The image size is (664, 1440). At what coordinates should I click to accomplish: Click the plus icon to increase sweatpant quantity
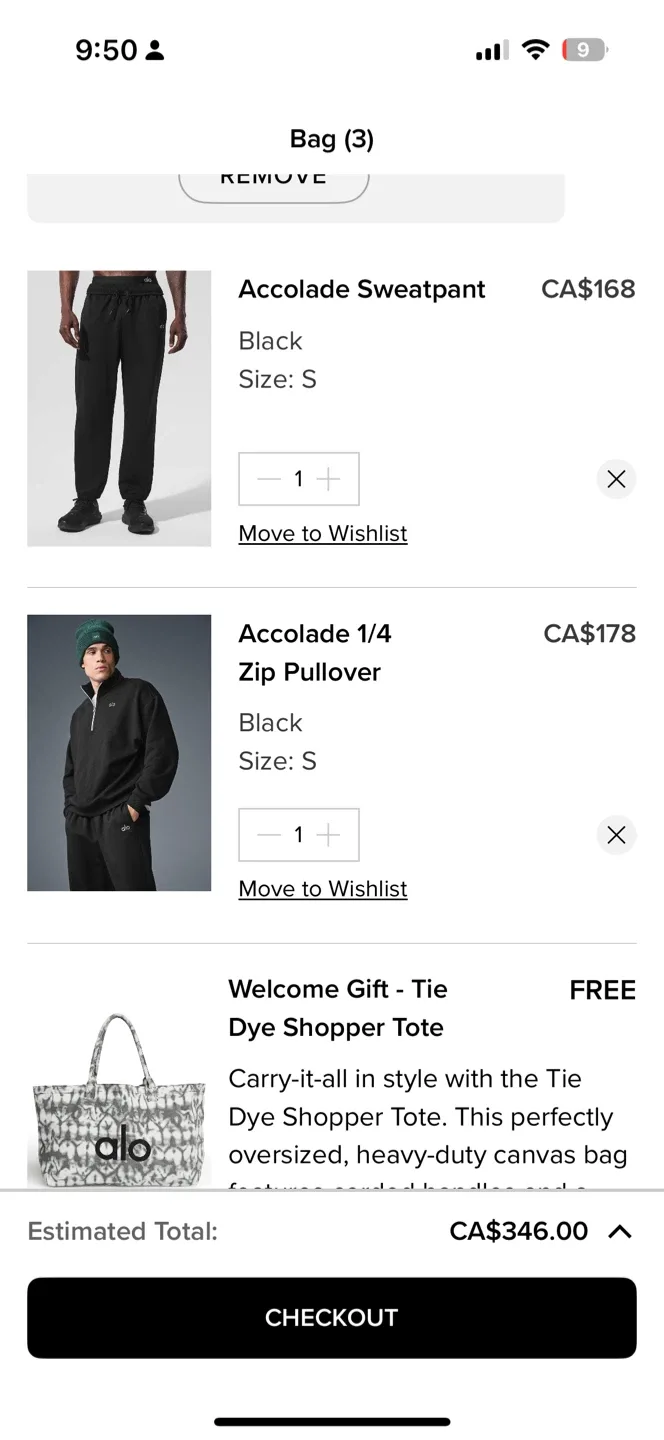click(330, 478)
